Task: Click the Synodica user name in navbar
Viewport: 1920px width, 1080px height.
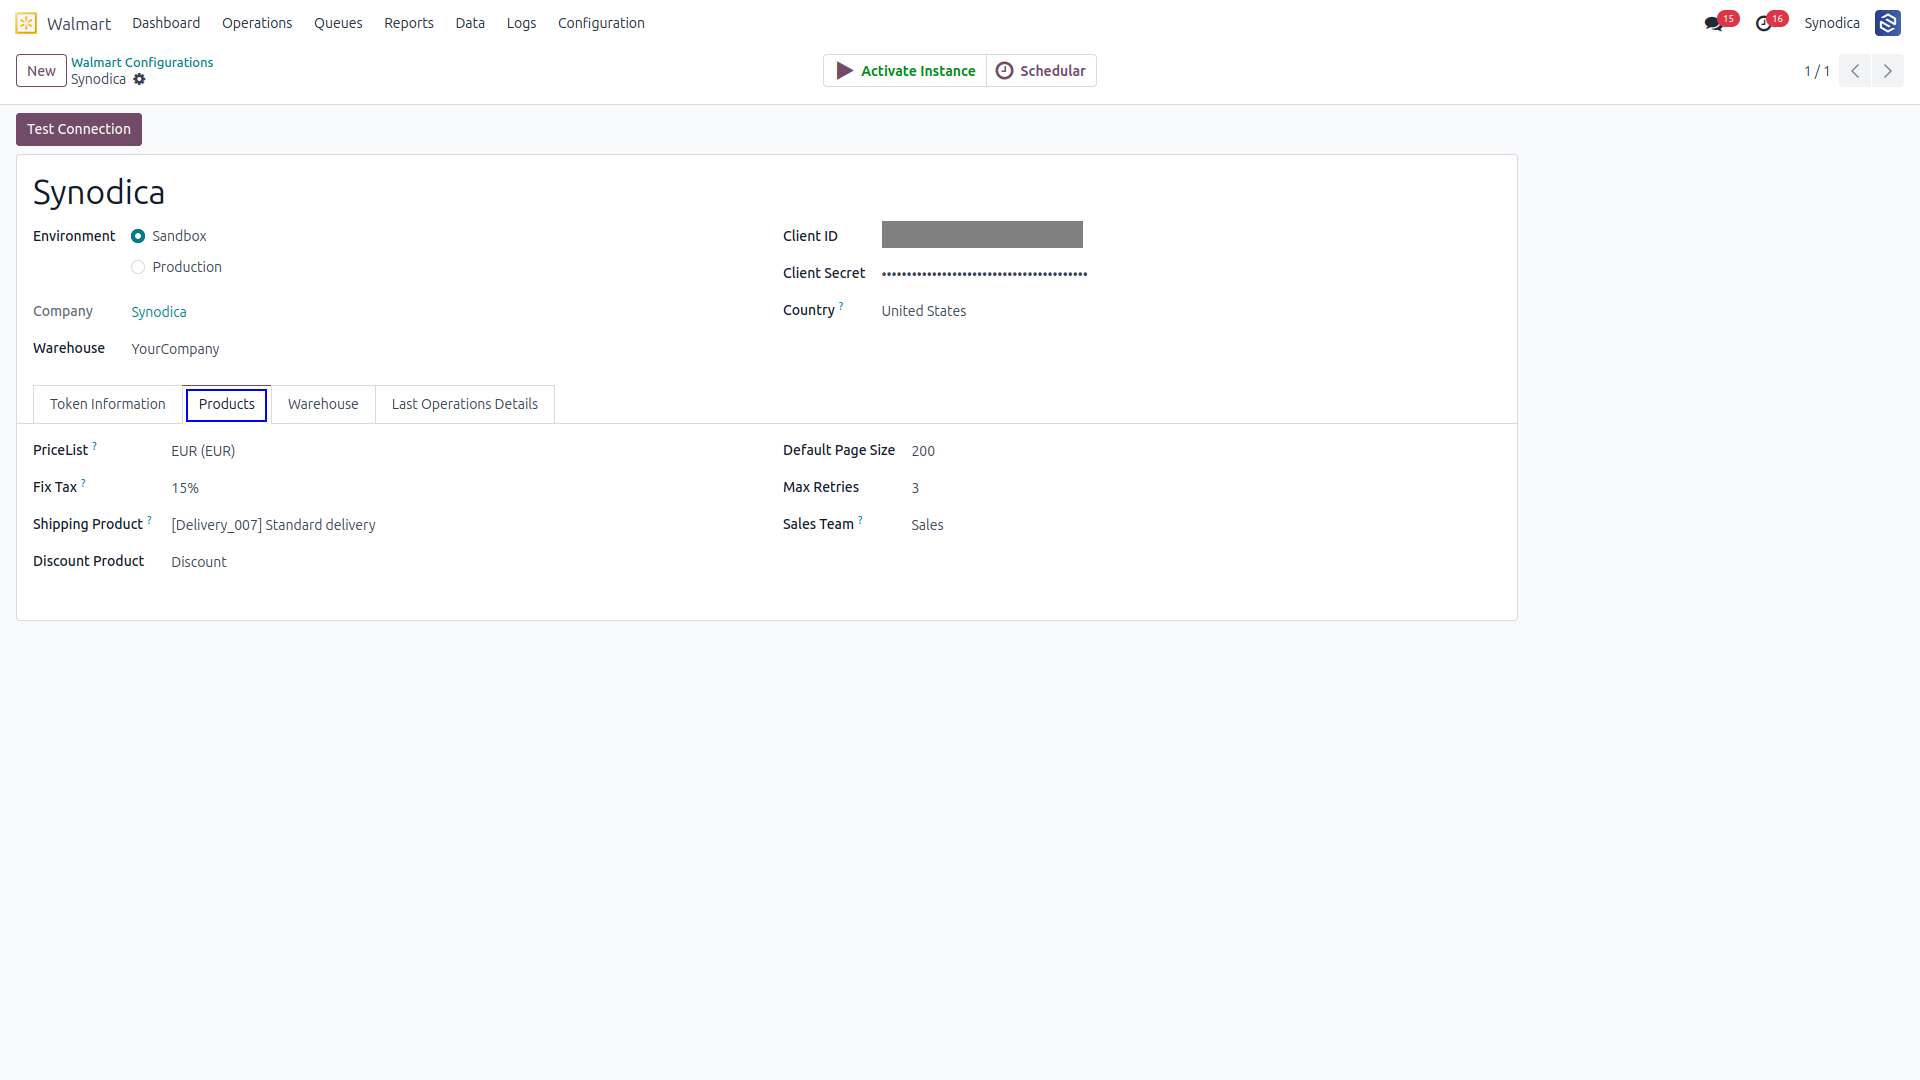Action: 1832,23
